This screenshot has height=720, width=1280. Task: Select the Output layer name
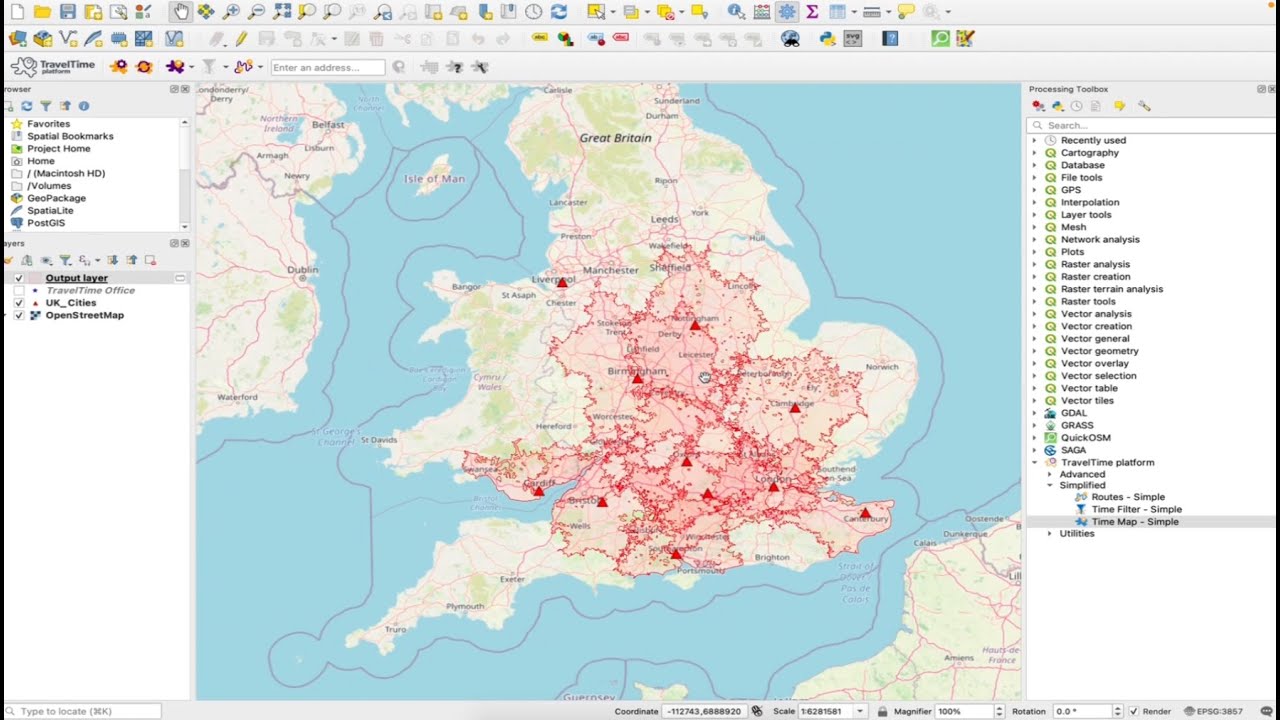[x=76, y=278]
